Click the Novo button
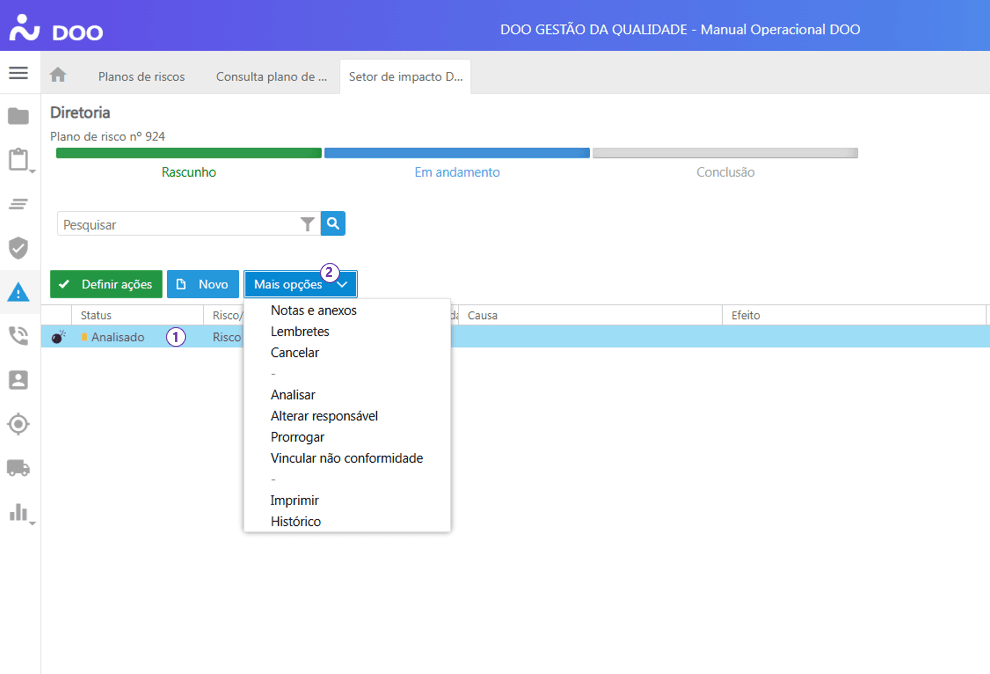Image resolution: width=990 pixels, height=674 pixels. 203,284
